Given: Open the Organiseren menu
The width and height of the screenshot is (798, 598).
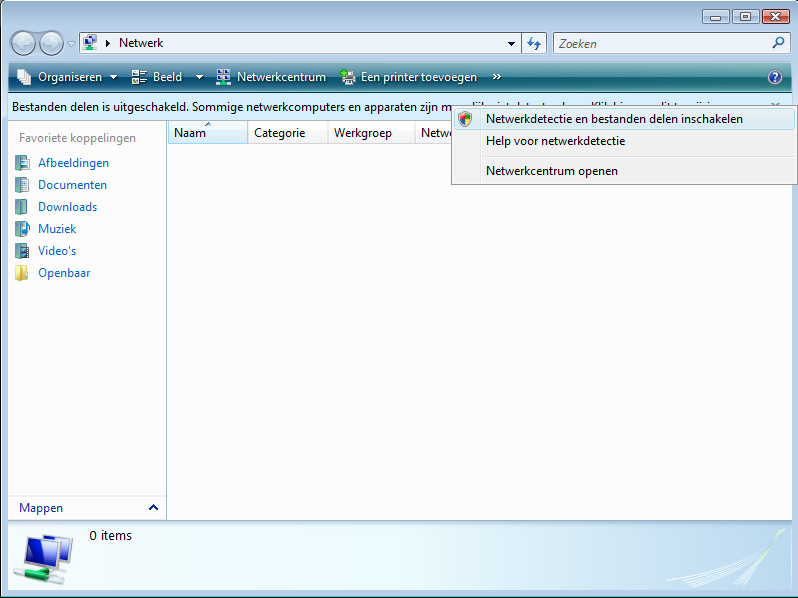Looking at the screenshot, I should tap(67, 77).
